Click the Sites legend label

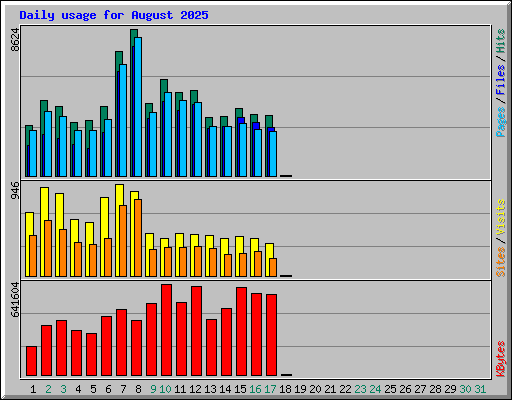coord(500,262)
